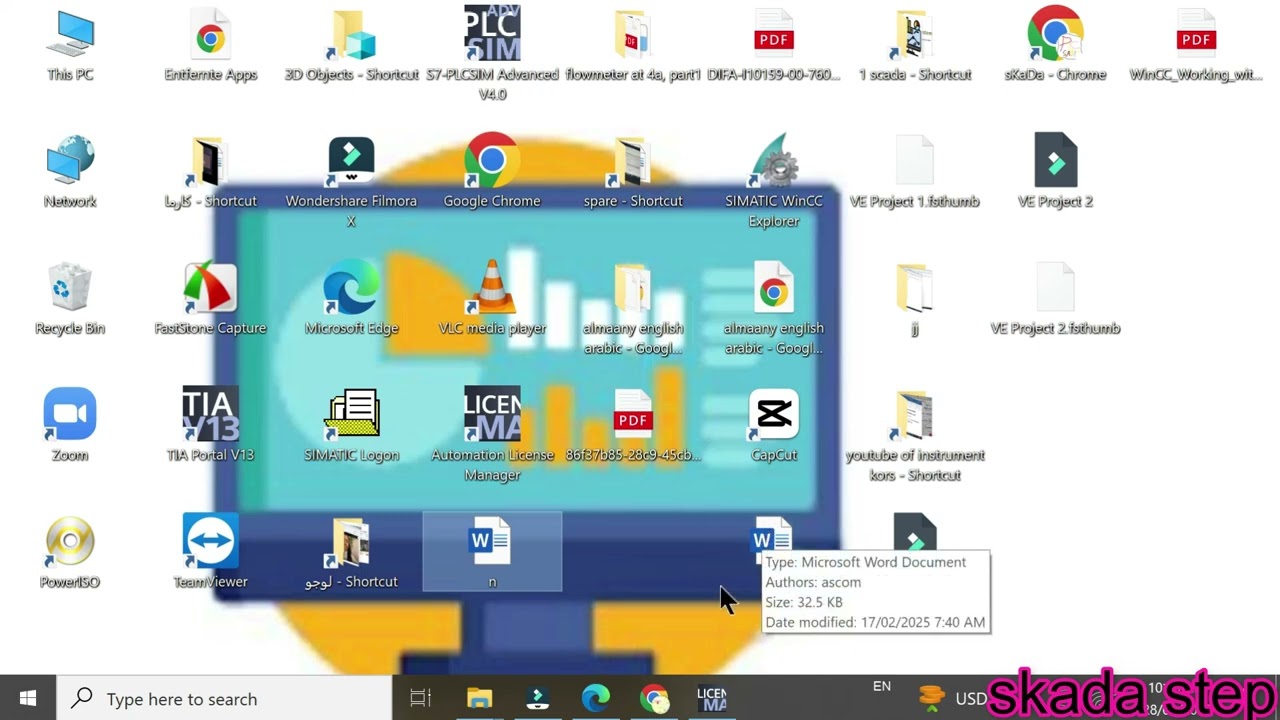The image size is (1280, 720).
Task: Launch TIA Portal V13
Action: click(x=210, y=426)
